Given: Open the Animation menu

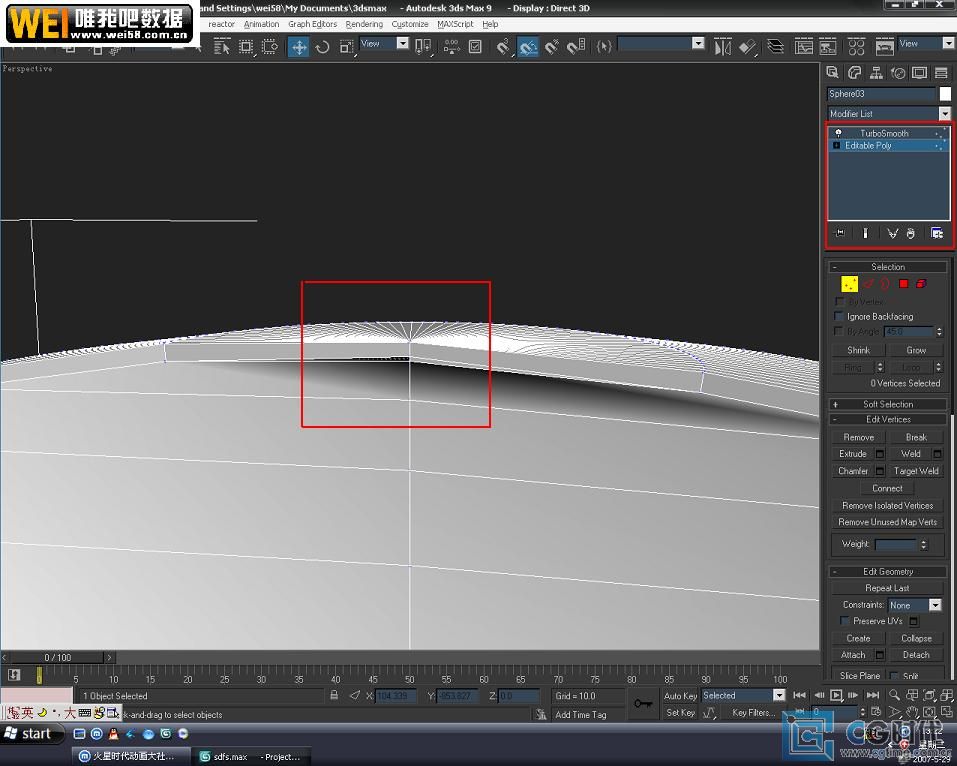Looking at the screenshot, I should coord(261,24).
